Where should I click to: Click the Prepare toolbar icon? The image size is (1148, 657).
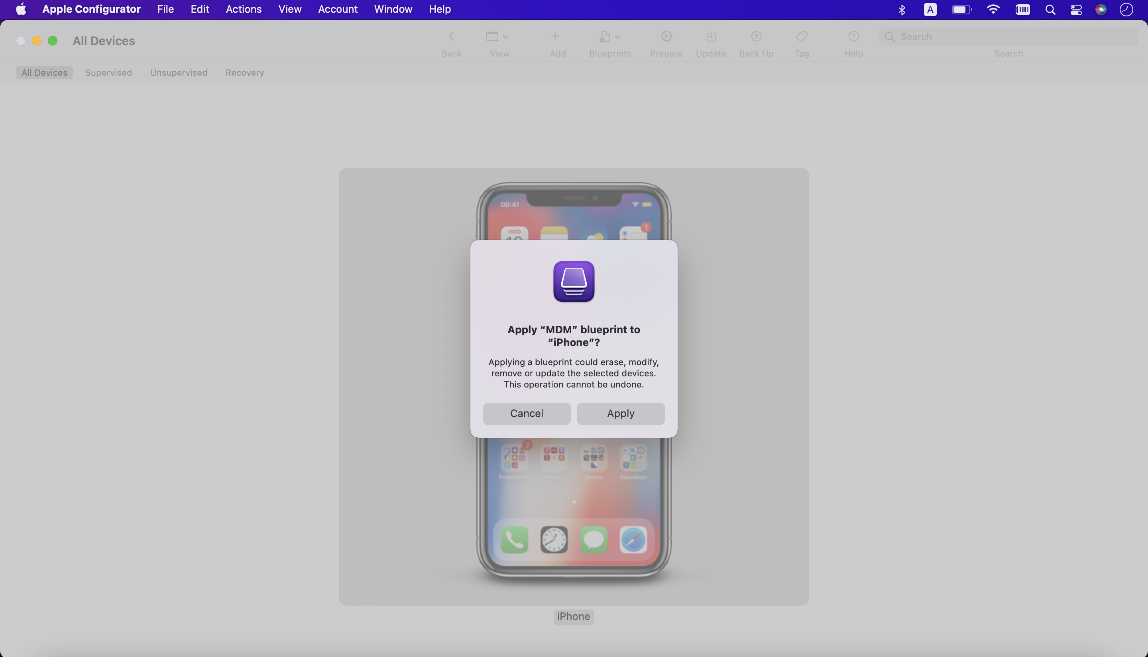[666, 37]
